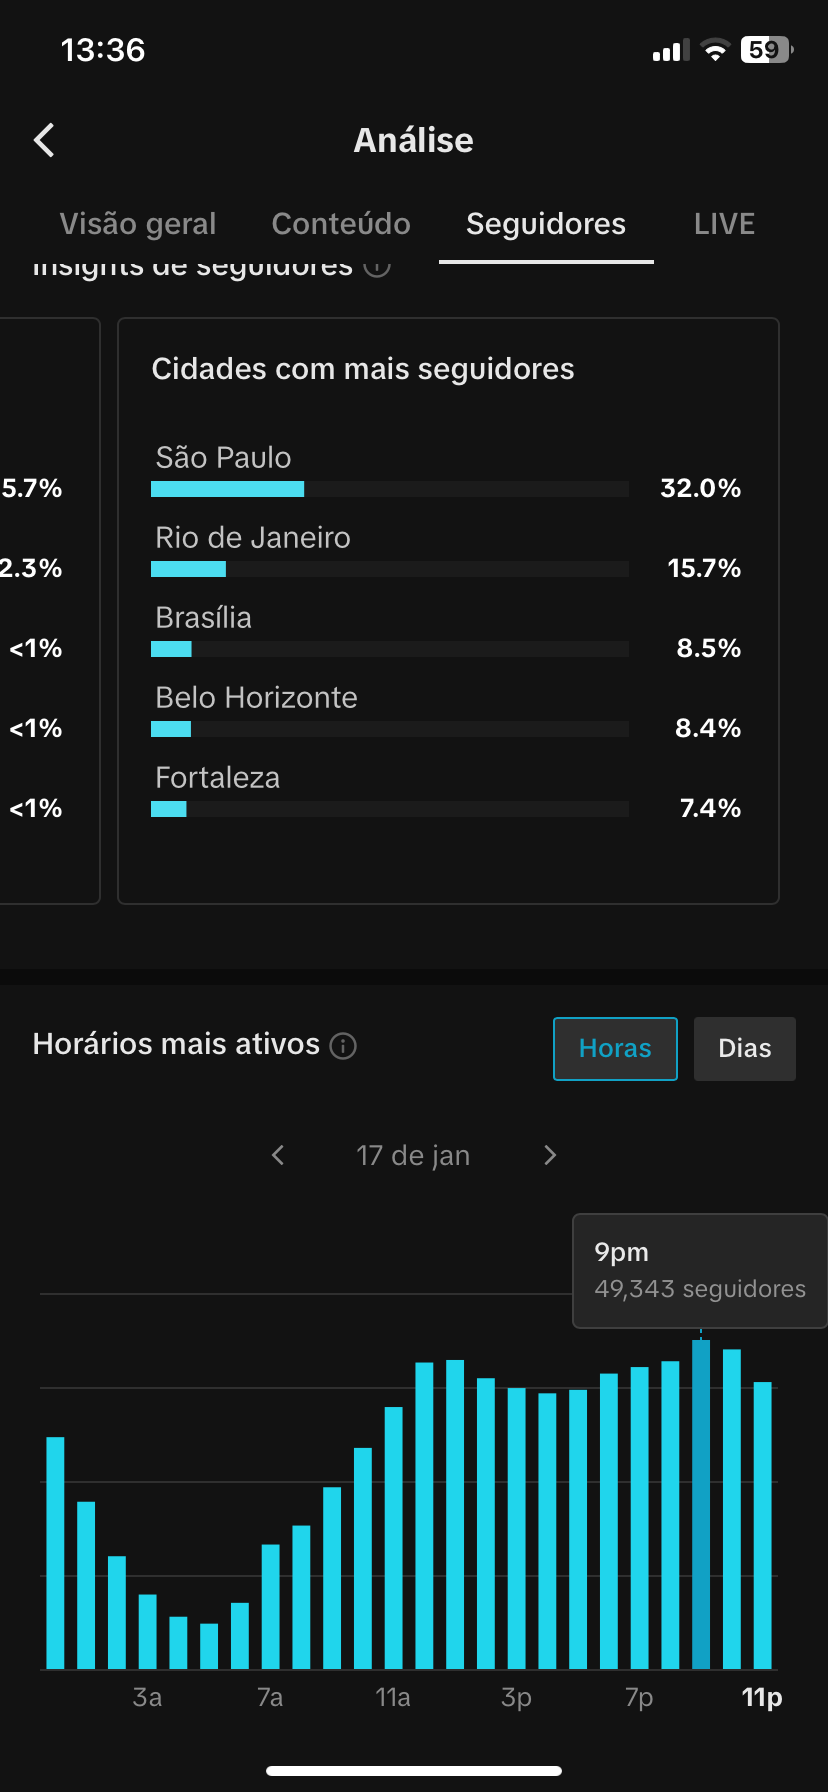Tap the 17 de jan date label

pos(413,1155)
